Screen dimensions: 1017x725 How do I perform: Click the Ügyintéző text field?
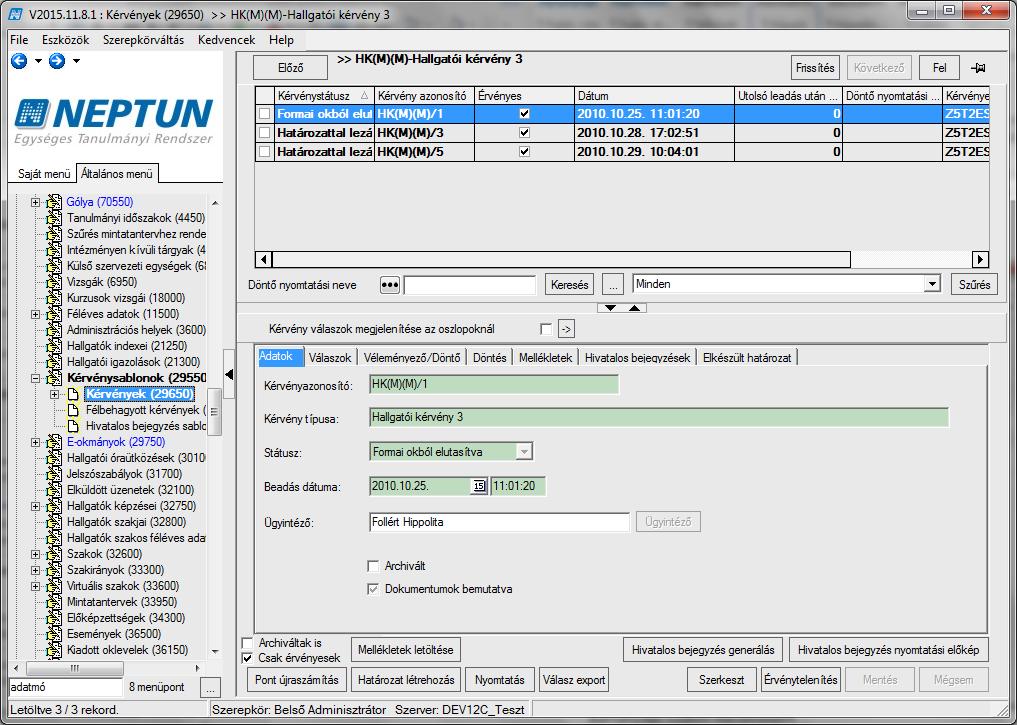coord(499,522)
